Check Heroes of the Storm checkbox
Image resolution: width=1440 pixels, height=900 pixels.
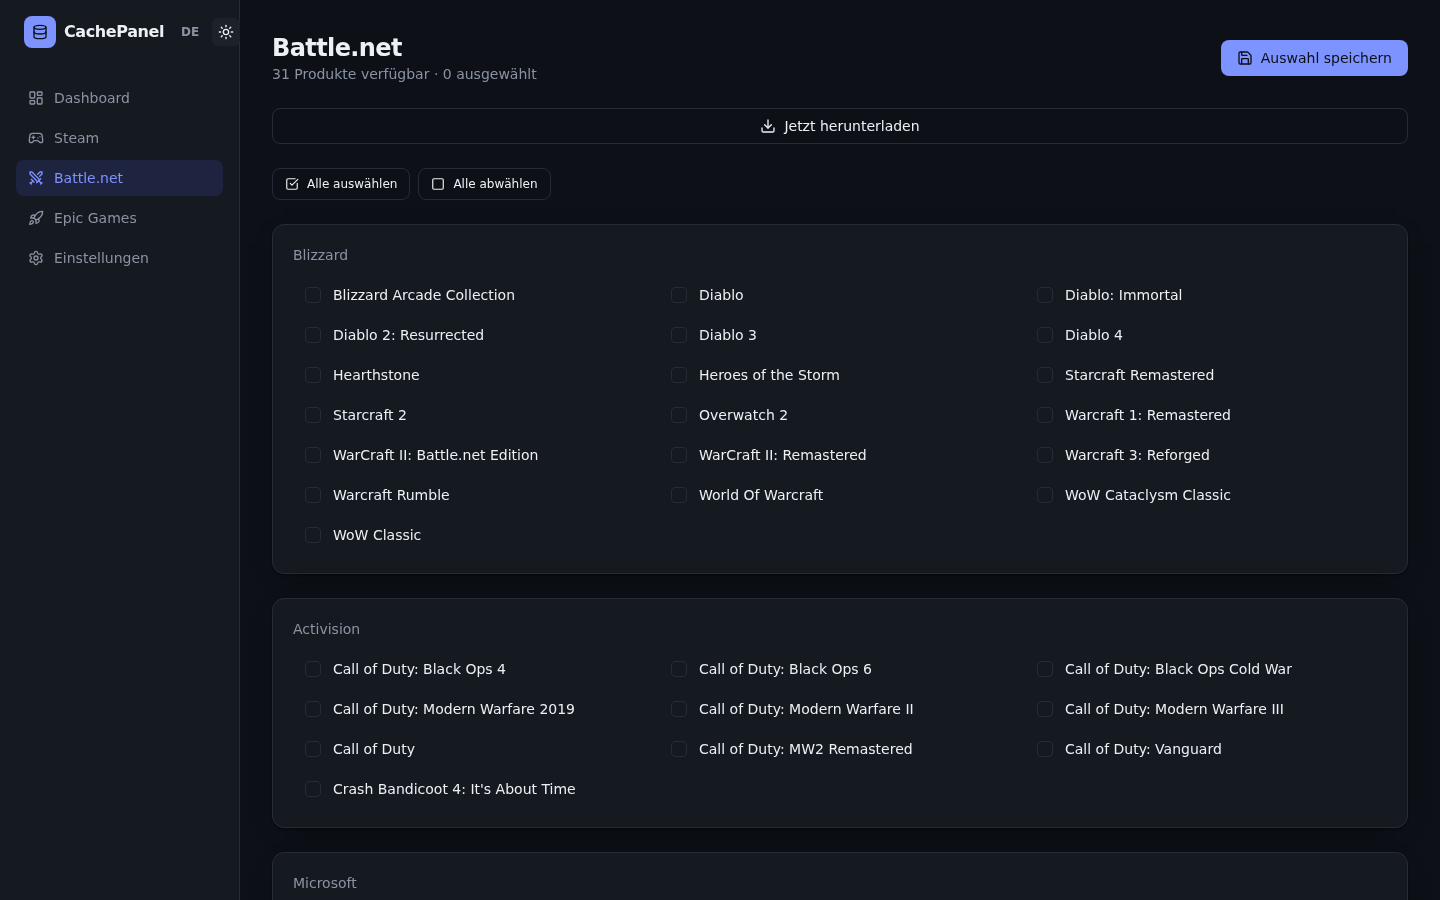coord(679,375)
